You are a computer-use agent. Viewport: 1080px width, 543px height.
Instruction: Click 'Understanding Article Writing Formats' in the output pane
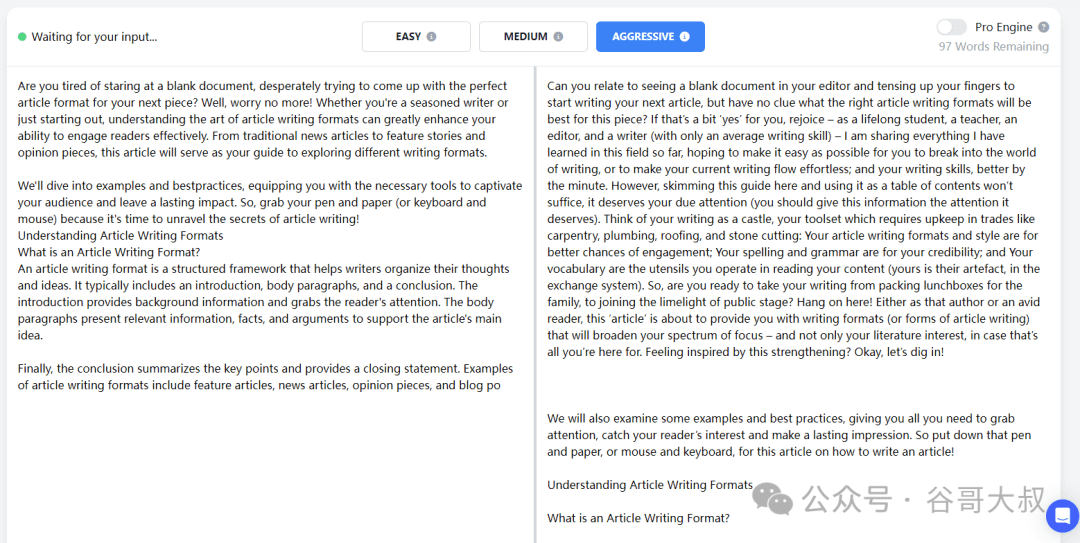[650, 484]
